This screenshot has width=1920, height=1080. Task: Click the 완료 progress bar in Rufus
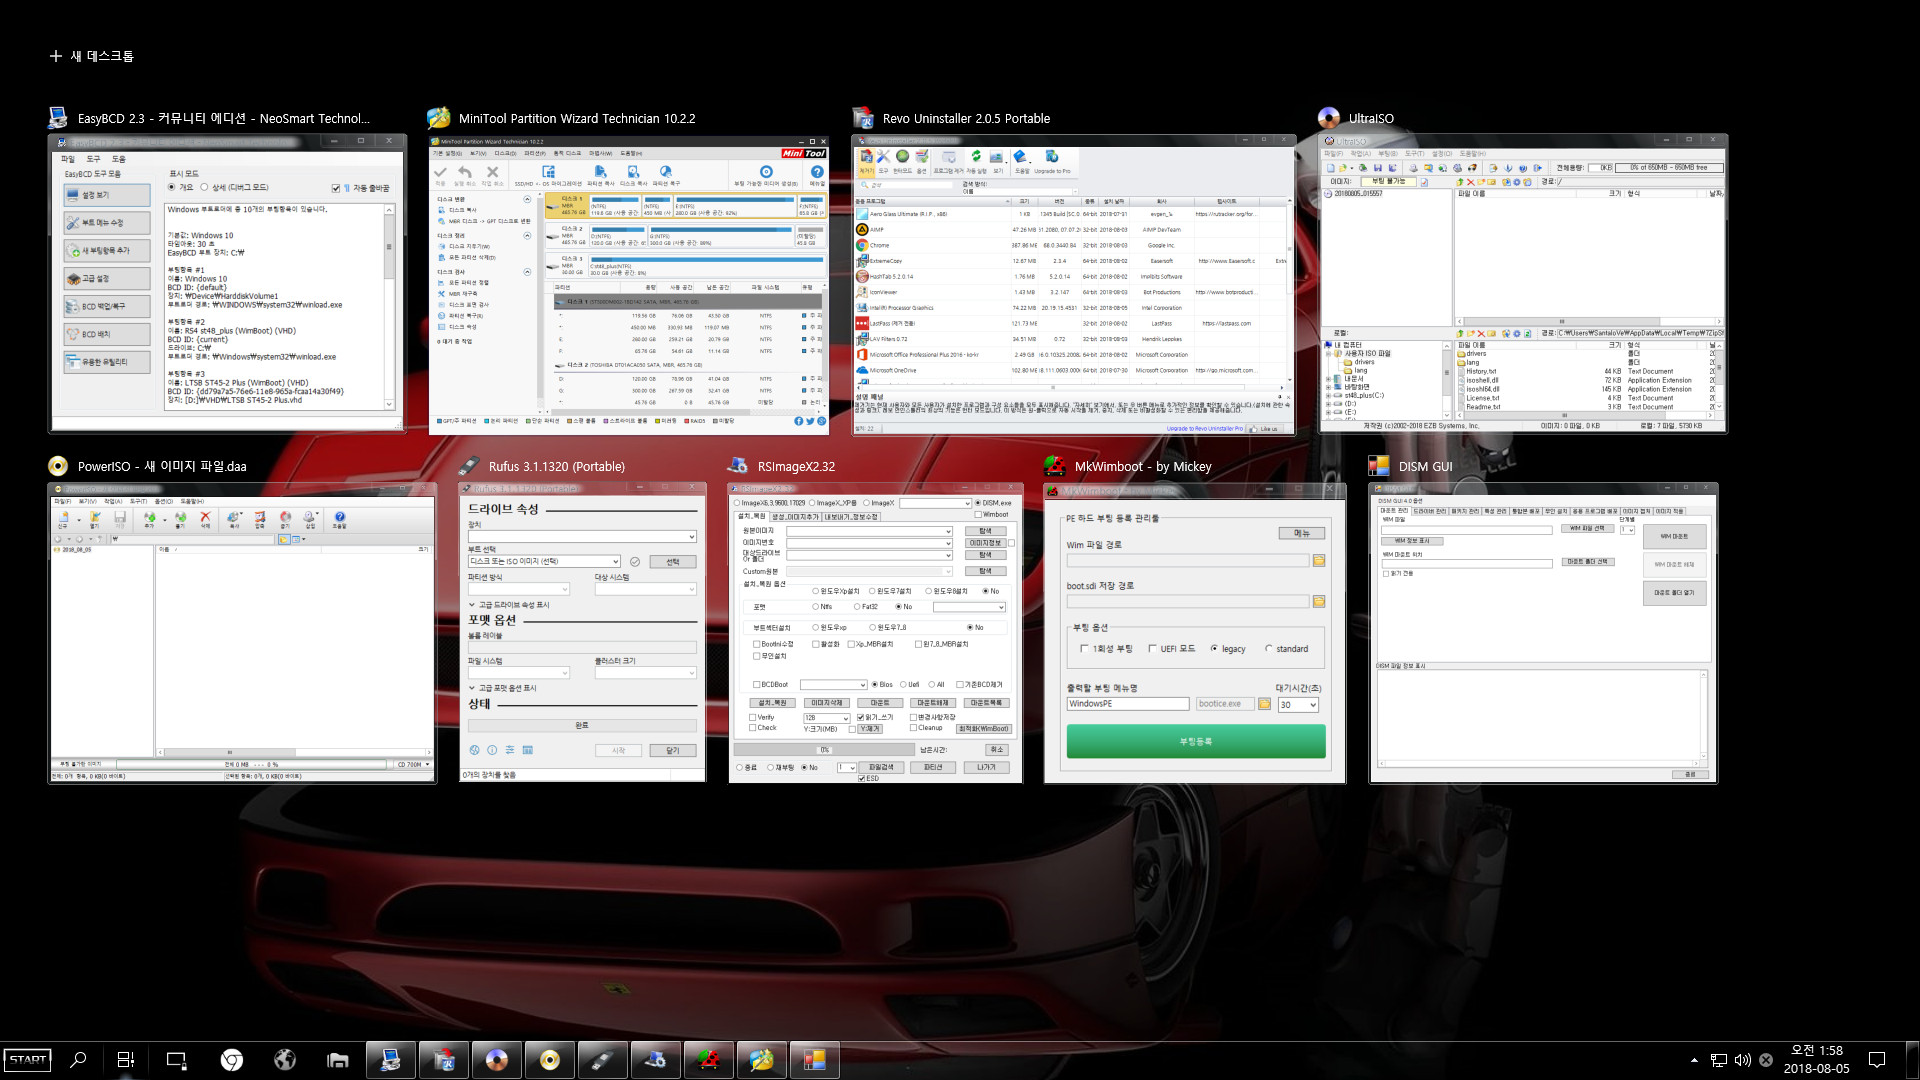pyautogui.click(x=582, y=725)
